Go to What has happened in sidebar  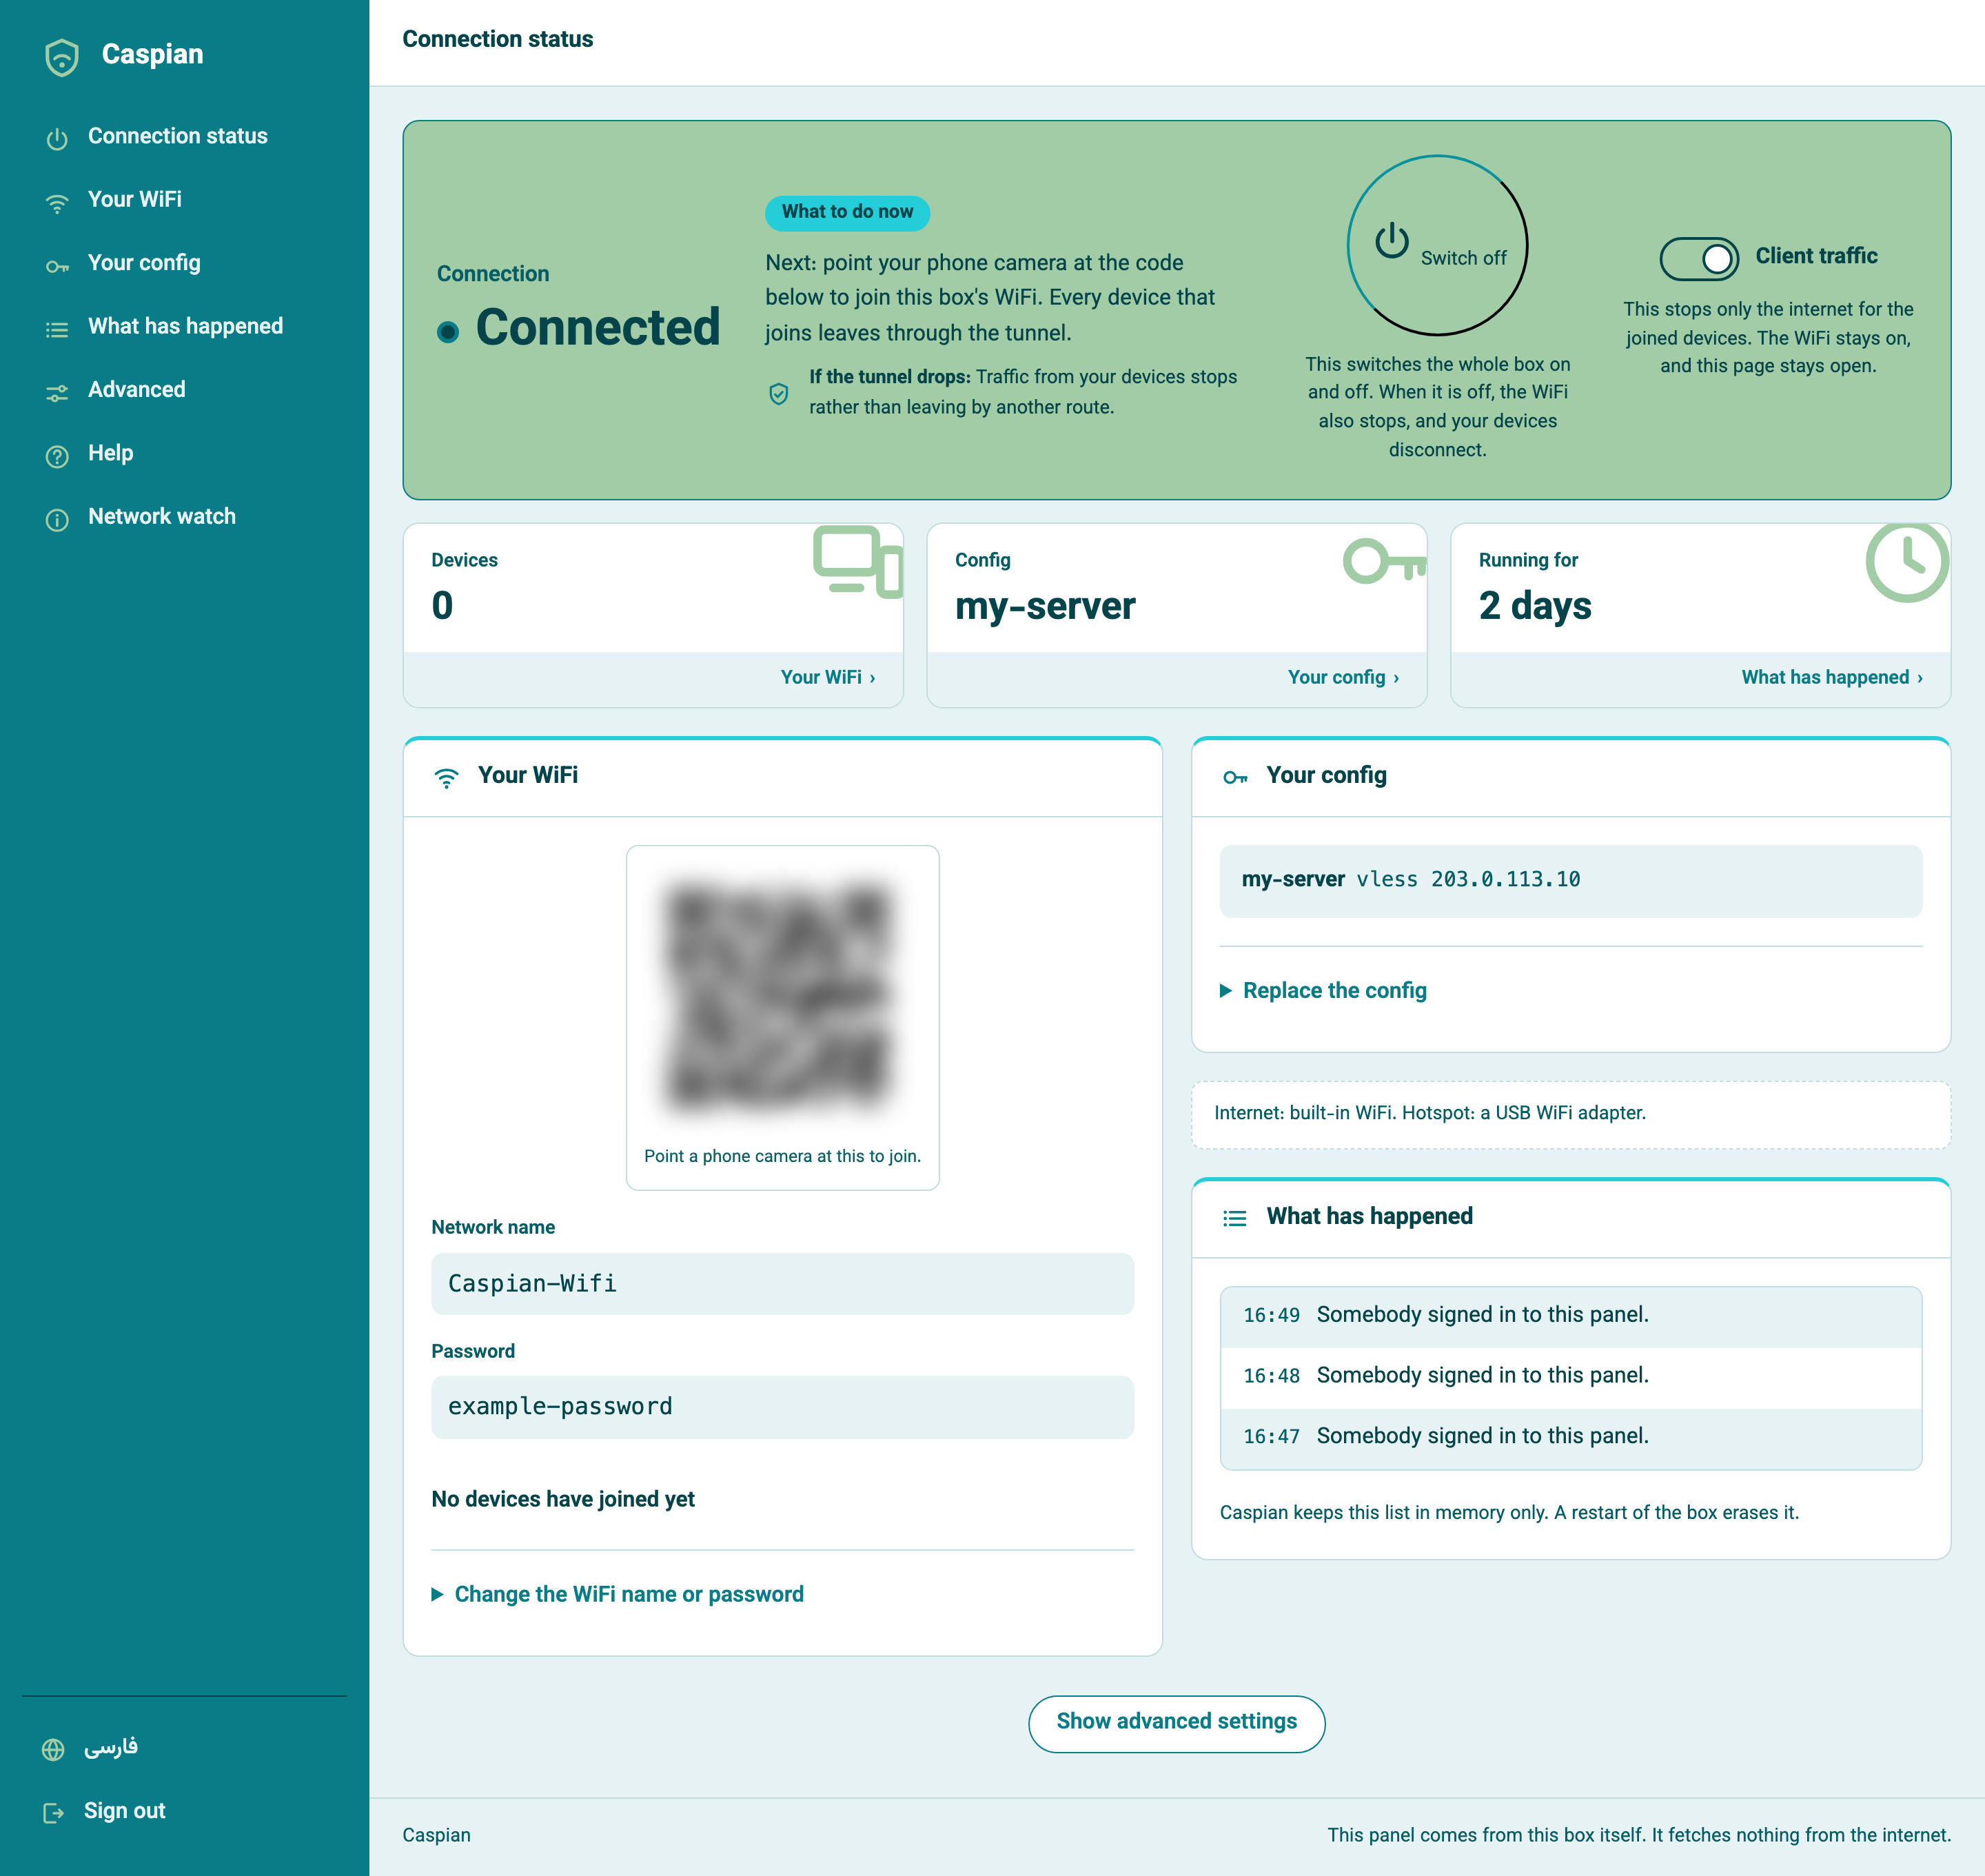click(x=185, y=327)
